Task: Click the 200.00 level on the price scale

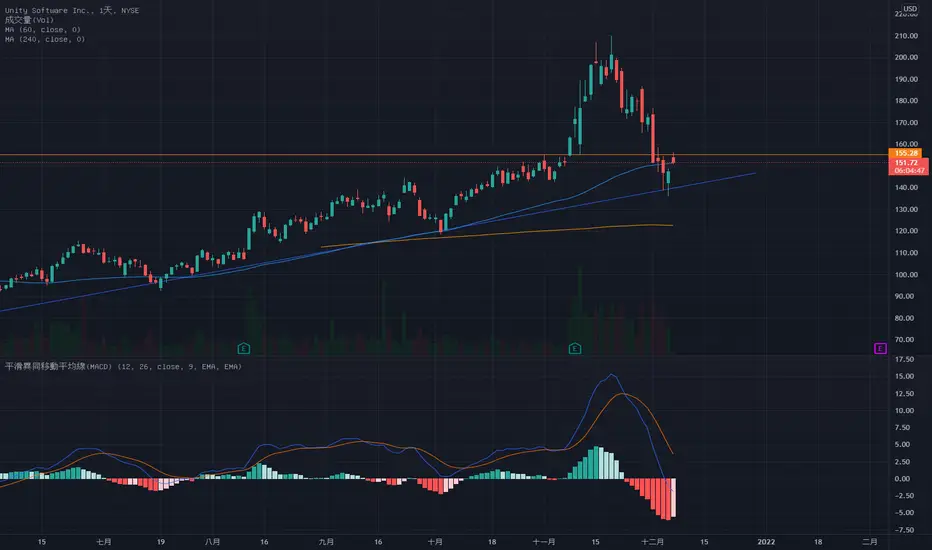Action: [906, 58]
